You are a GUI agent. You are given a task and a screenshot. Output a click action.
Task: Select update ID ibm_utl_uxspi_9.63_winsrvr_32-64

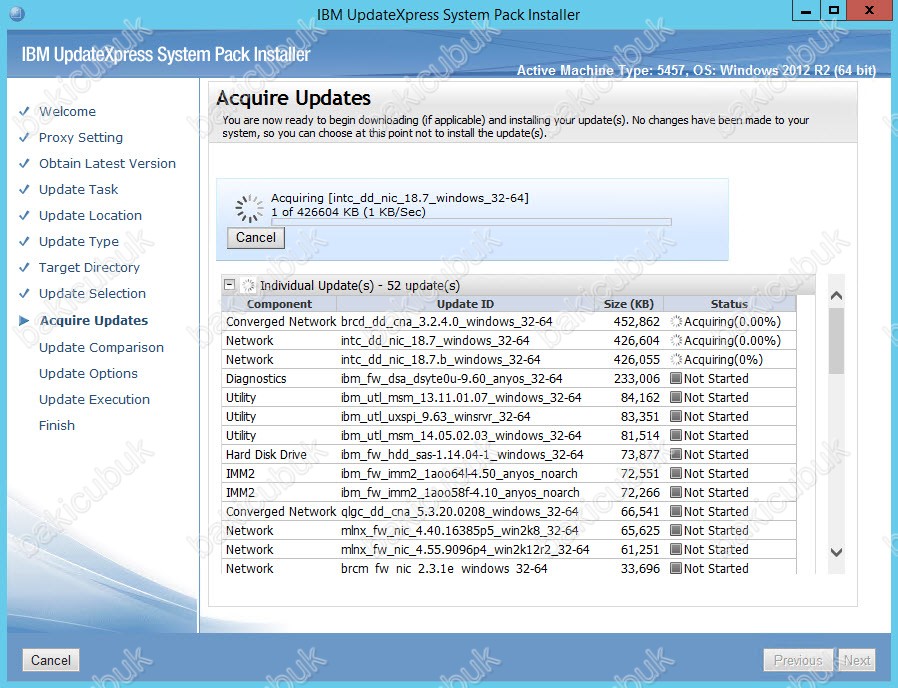pos(435,416)
